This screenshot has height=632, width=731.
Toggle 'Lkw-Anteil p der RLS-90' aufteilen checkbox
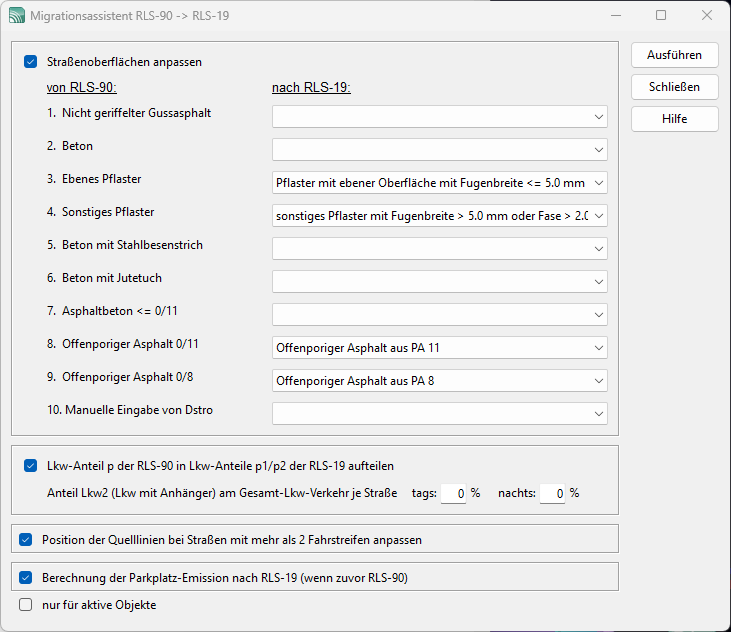click(31, 466)
